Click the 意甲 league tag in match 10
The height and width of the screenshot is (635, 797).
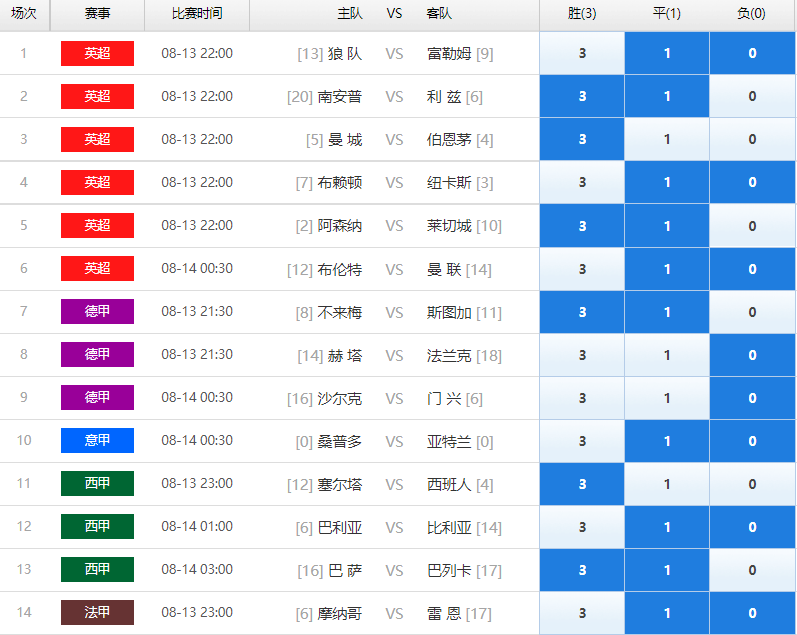(97, 440)
